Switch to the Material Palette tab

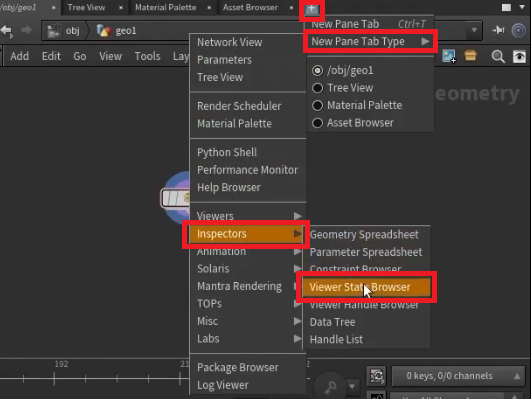pyautogui.click(x=166, y=7)
